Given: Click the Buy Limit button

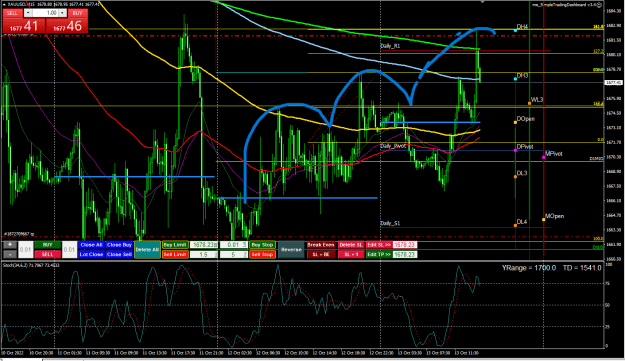Looking at the screenshot, I should 175,245.
